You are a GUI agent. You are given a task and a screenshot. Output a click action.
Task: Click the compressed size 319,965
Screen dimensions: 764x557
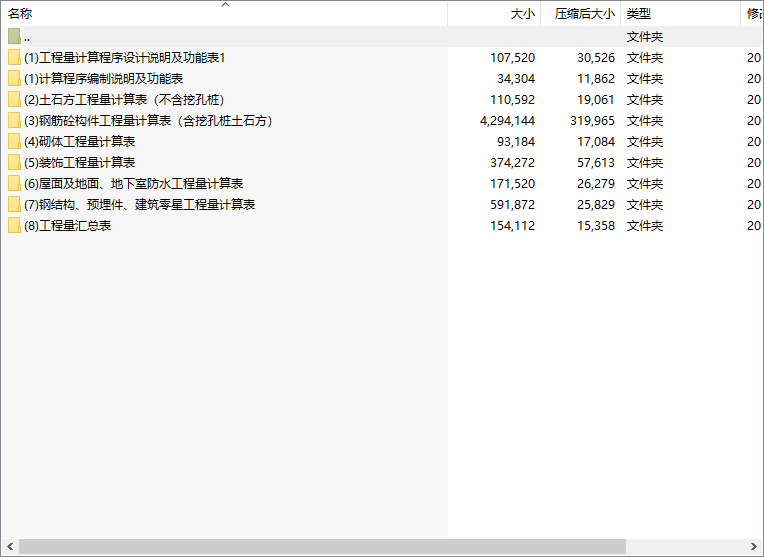592,120
